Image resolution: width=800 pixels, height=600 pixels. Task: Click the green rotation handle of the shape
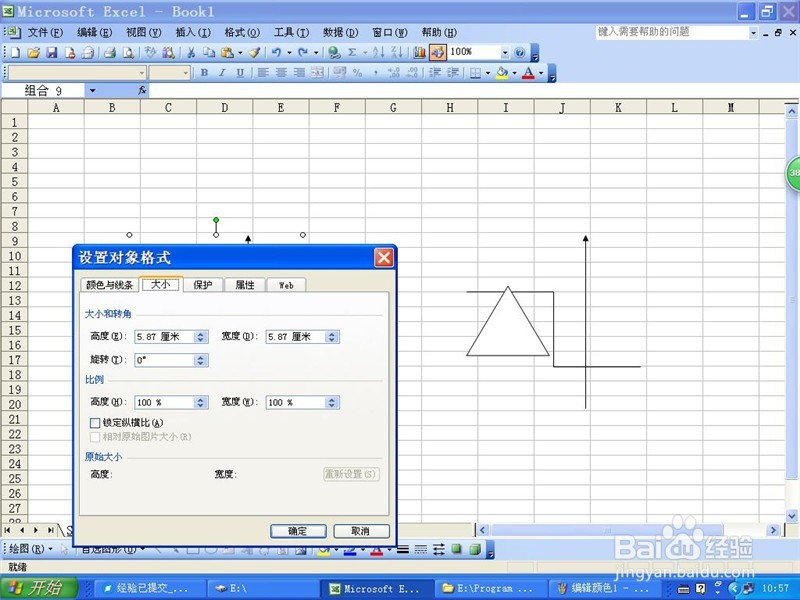216,220
